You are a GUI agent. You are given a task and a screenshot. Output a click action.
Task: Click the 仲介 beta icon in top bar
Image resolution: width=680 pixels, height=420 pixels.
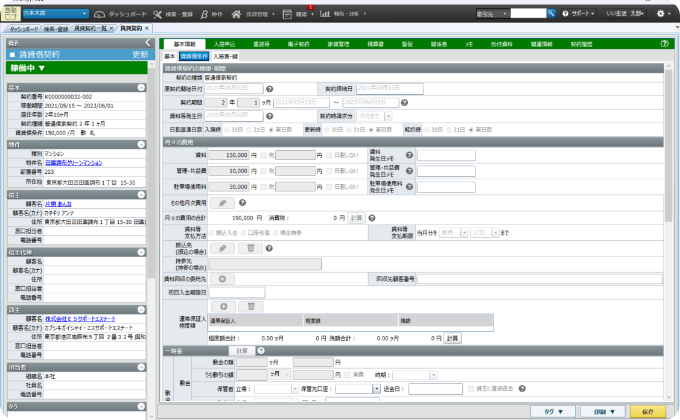[204, 14]
